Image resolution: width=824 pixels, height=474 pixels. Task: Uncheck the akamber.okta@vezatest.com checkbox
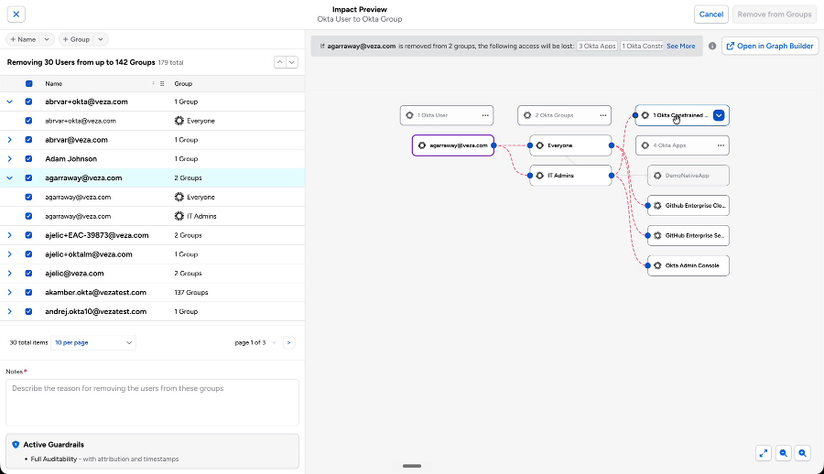[29, 292]
